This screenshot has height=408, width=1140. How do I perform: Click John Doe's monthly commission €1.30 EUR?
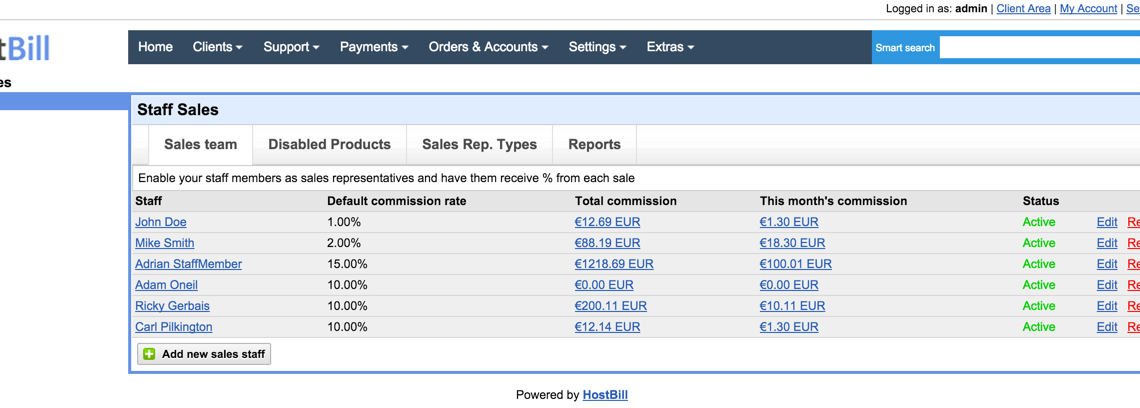(789, 222)
